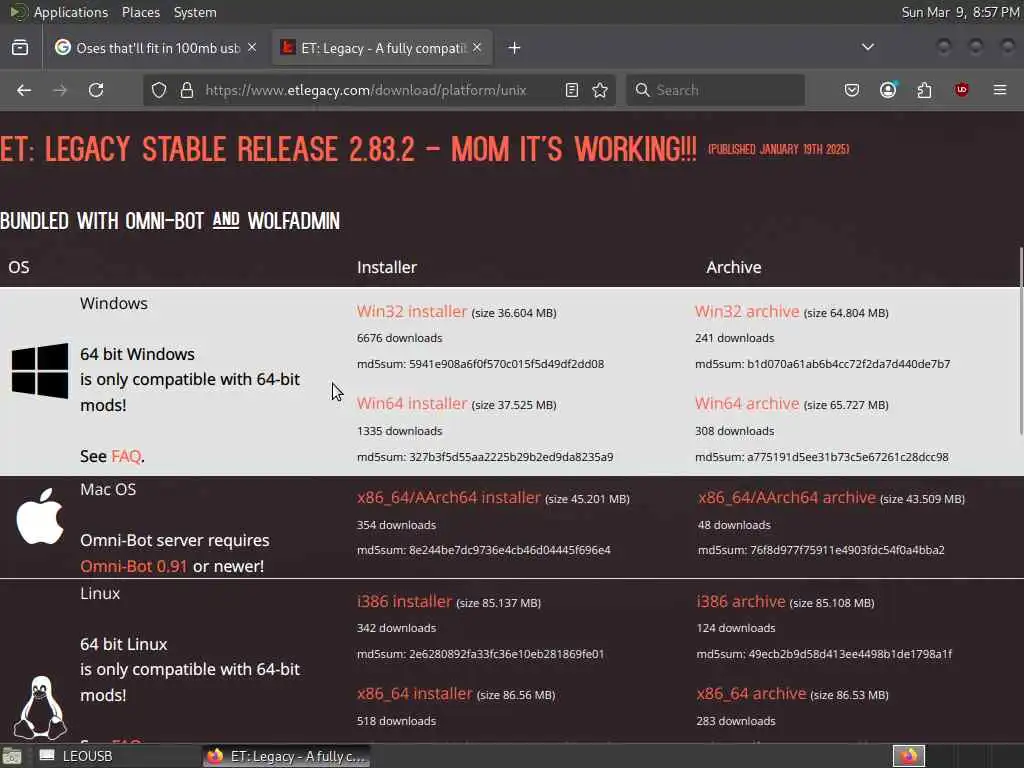Click 'Bundled with Omni-Bot and WolfAdmin' heading
The height and width of the screenshot is (768, 1024).
point(170,221)
